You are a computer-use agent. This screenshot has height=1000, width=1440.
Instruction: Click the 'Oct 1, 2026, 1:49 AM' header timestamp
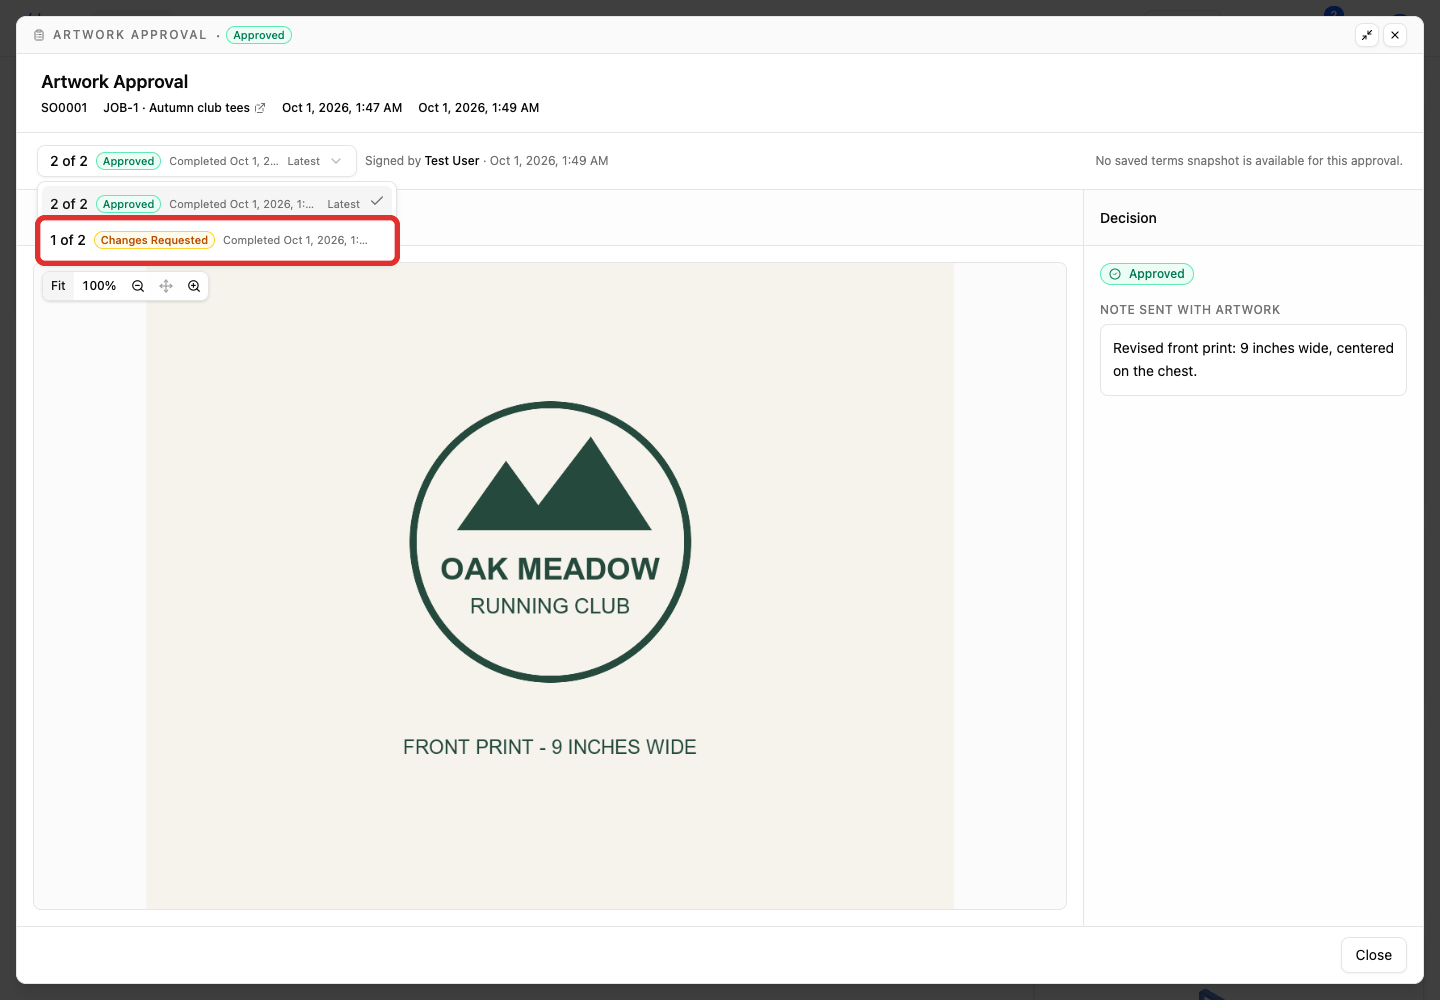pyautogui.click(x=479, y=108)
